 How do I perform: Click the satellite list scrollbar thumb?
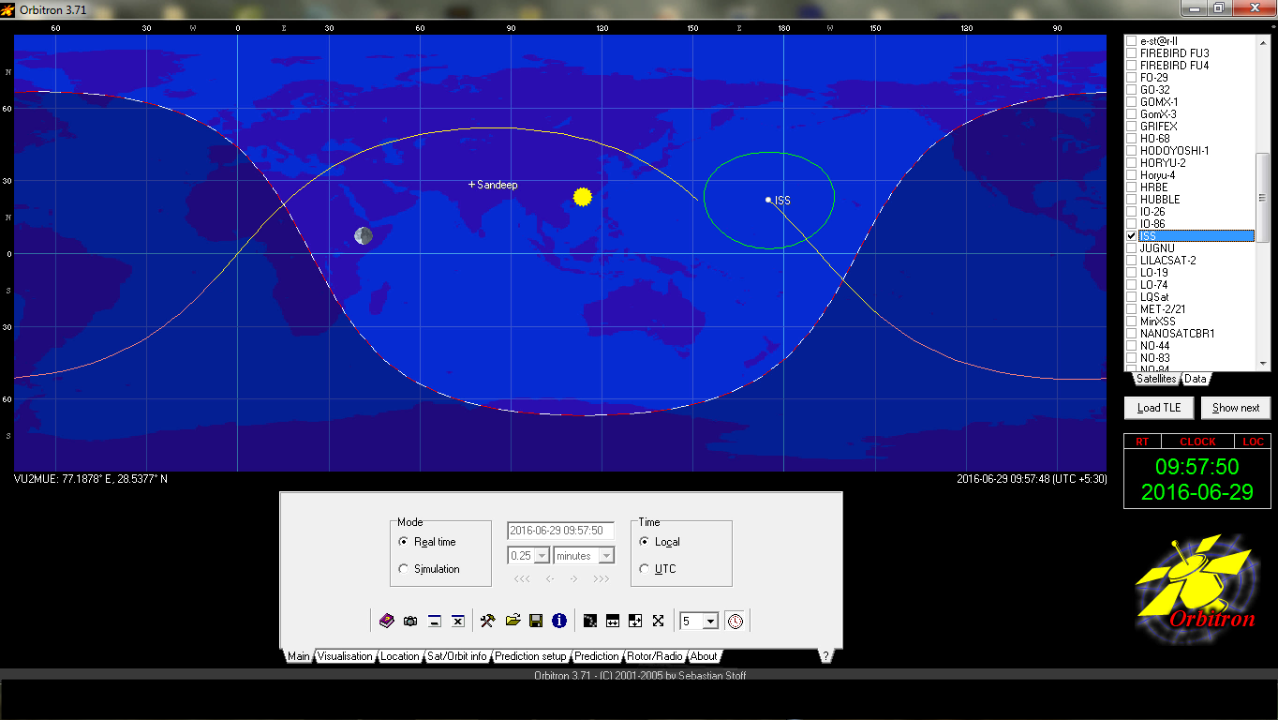1263,197
